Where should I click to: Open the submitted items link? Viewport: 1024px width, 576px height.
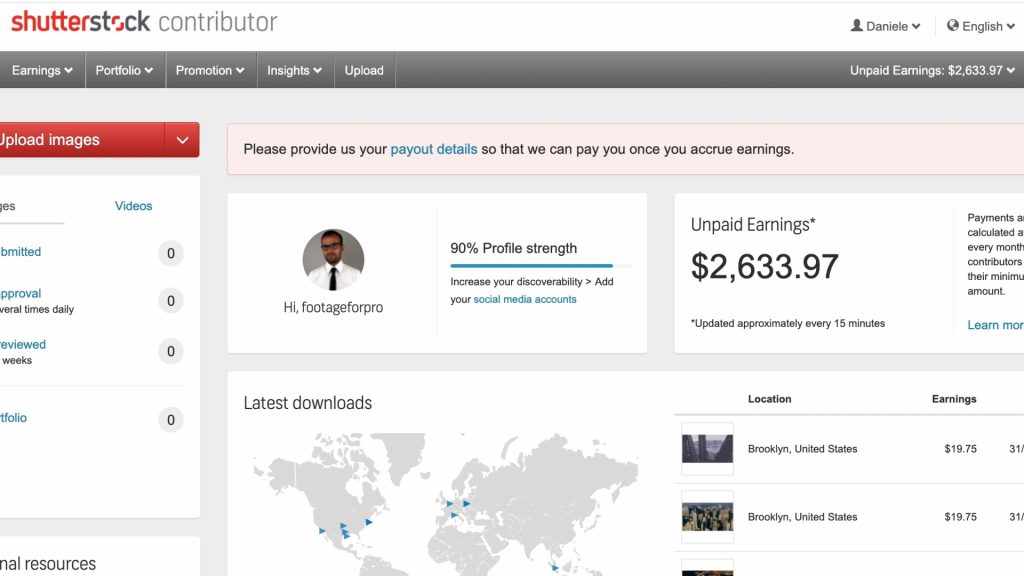pyautogui.click(x=20, y=251)
